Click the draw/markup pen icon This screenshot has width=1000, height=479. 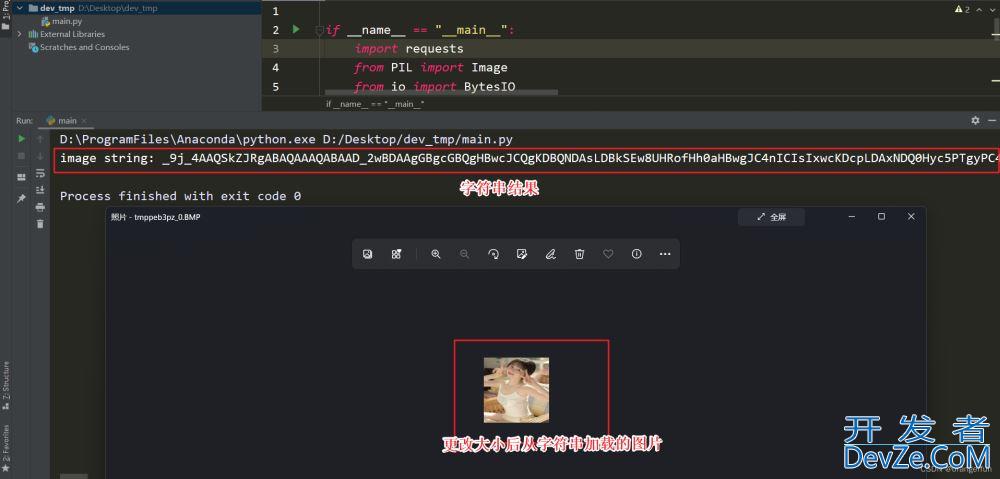point(550,254)
